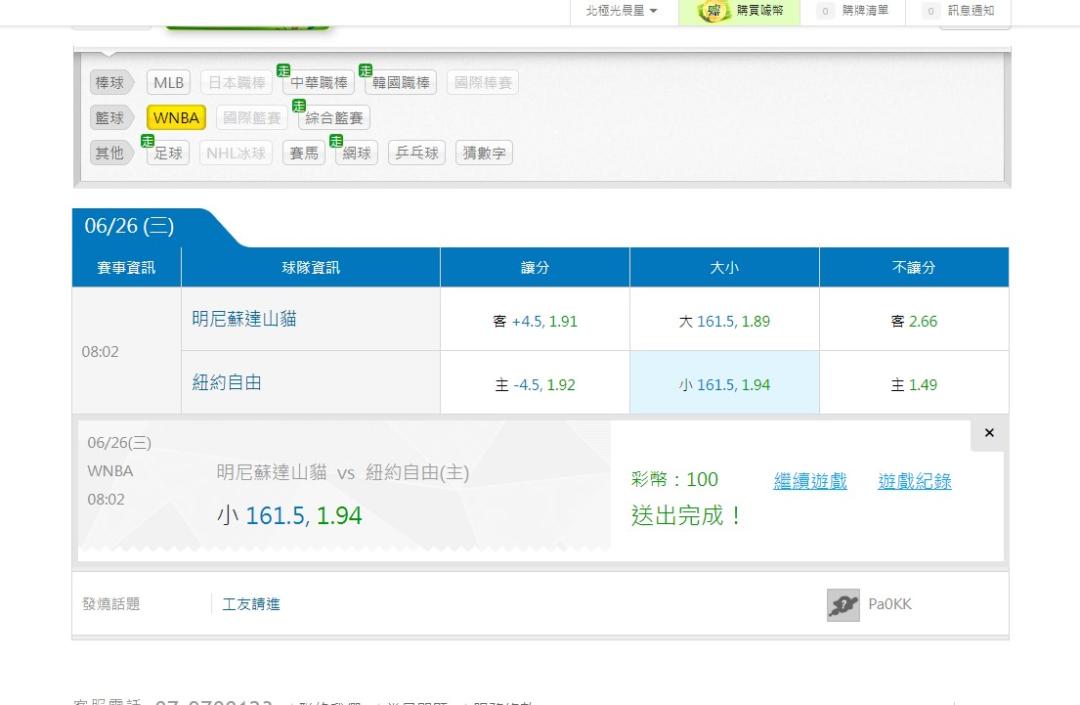Click the 彩幣：100 amount text

(x=674, y=479)
